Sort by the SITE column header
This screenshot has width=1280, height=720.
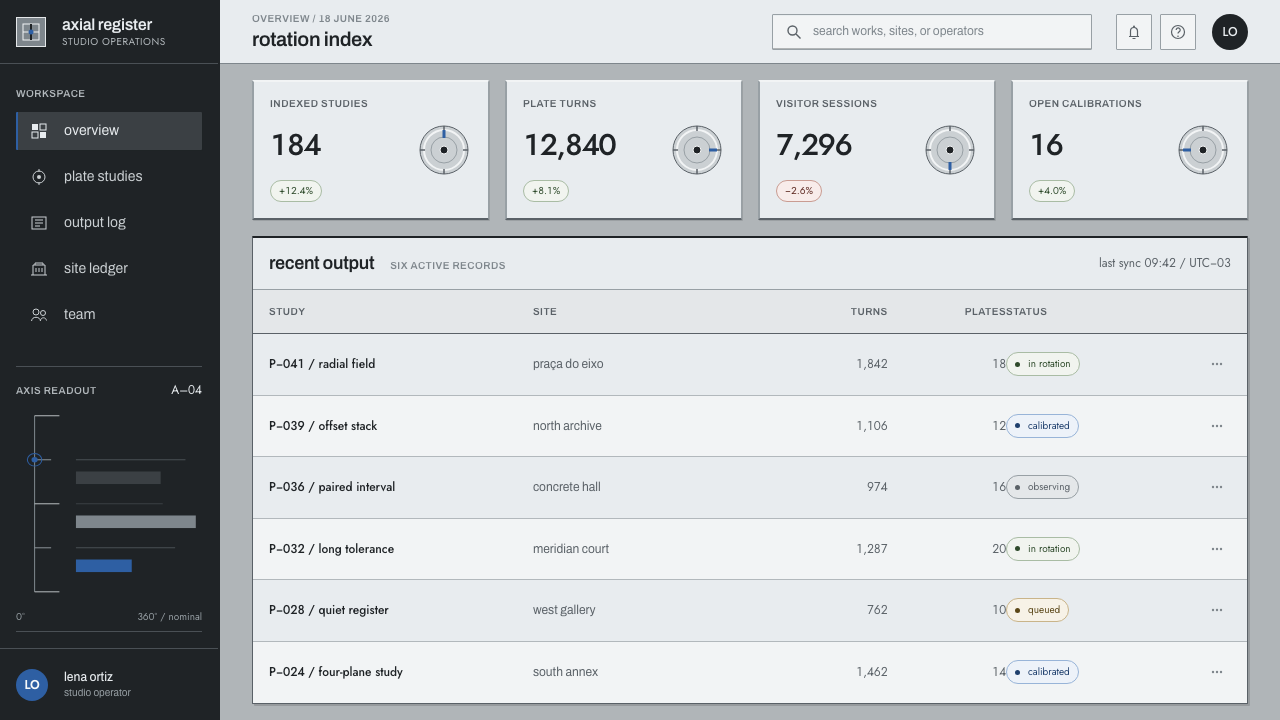coord(545,312)
